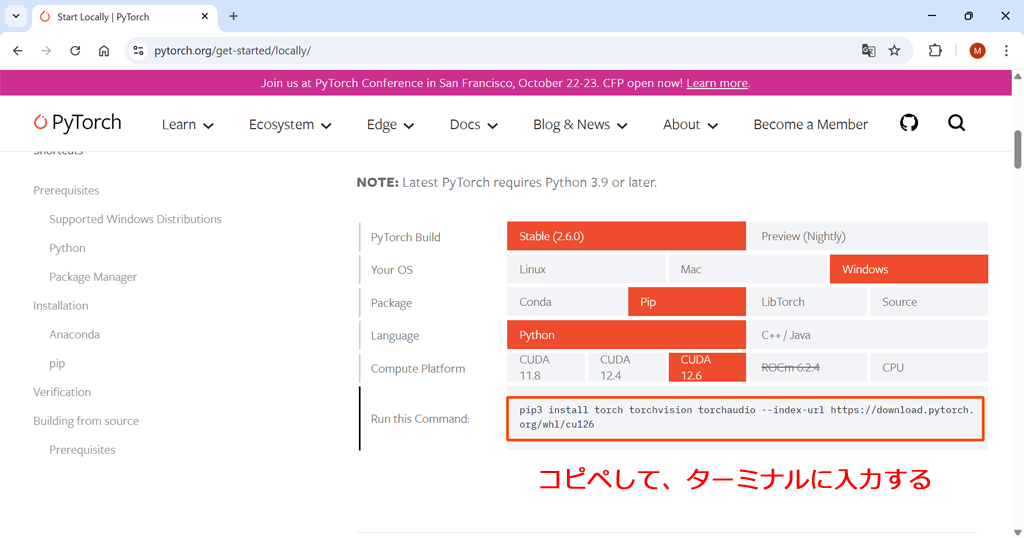This screenshot has width=1024, height=538.
Task: Open the browser home page icon
Action: coord(104,50)
